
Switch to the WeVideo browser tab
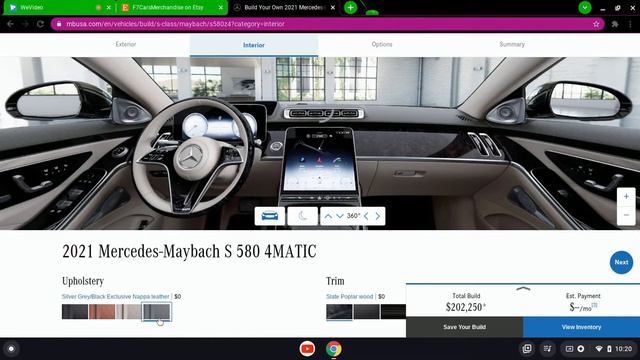pyautogui.click(x=53, y=7)
